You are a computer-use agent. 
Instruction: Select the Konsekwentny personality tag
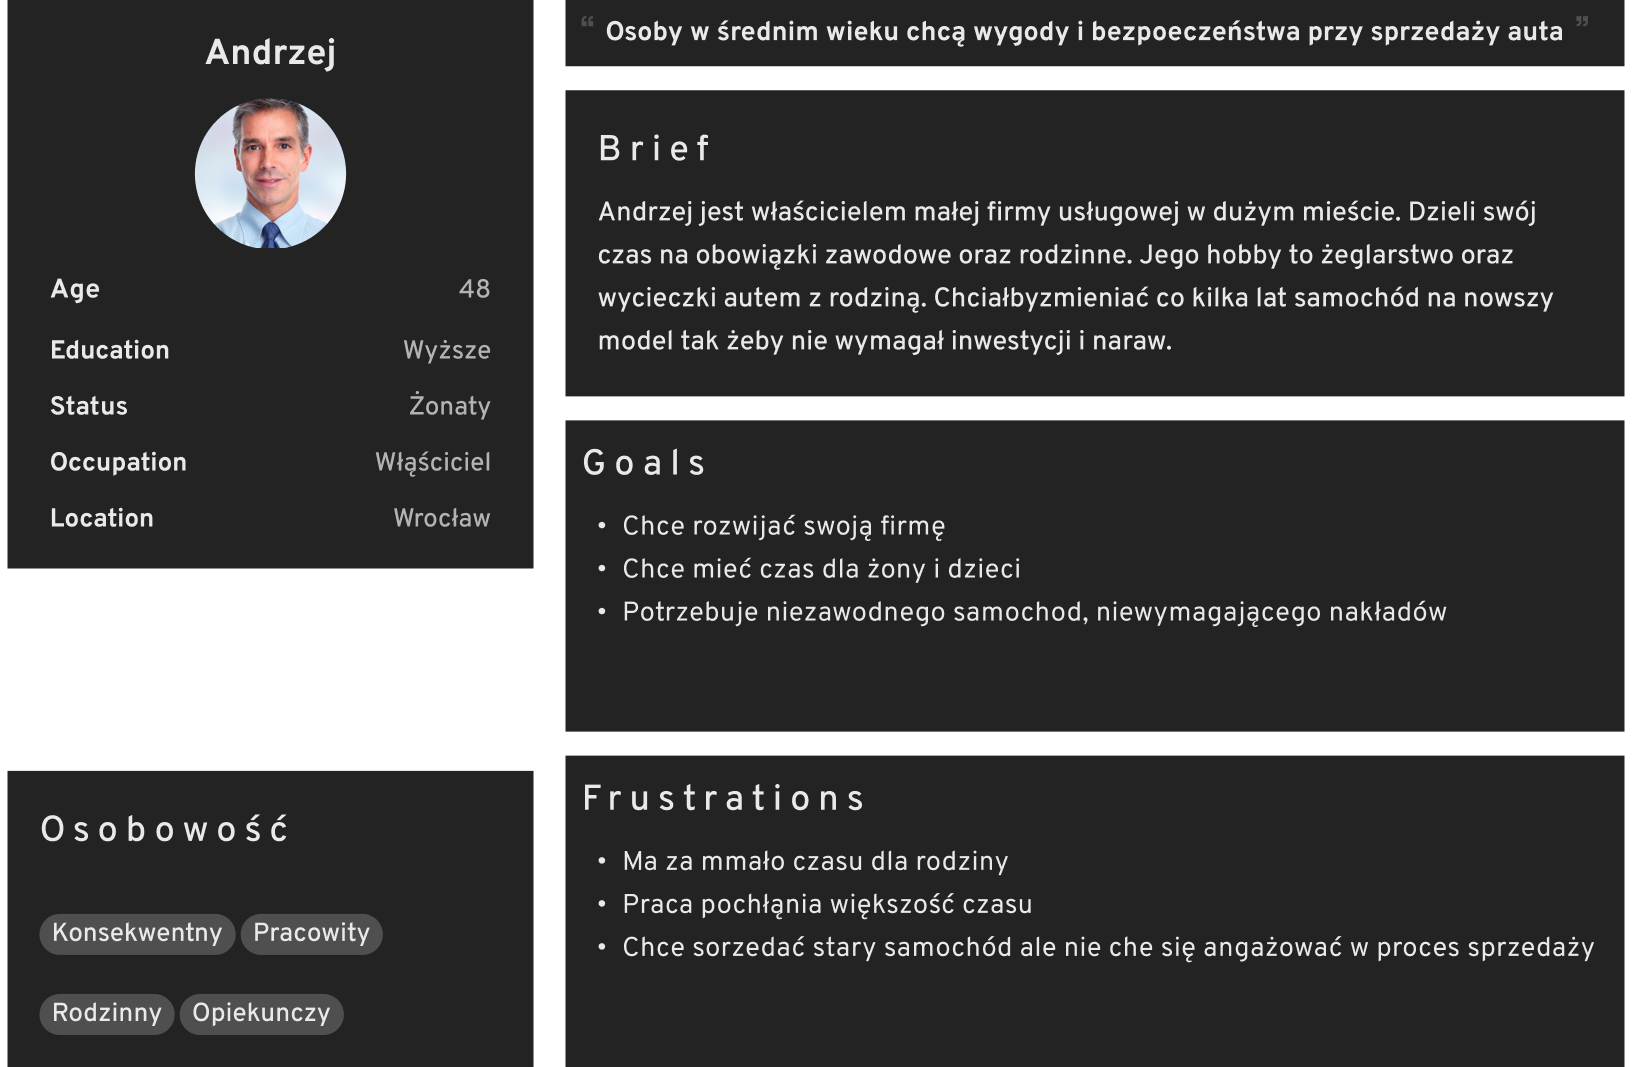coord(137,933)
